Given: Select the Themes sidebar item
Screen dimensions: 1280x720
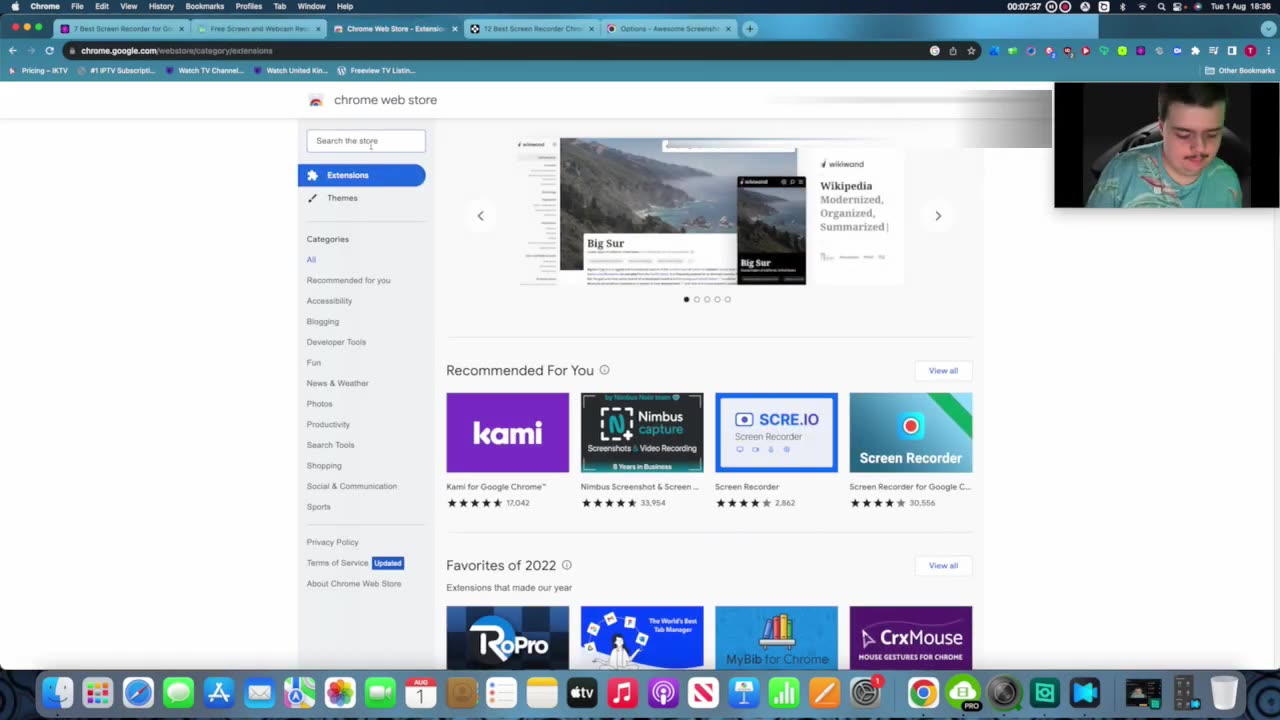Looking at the screenshot, I should [342, 198].
